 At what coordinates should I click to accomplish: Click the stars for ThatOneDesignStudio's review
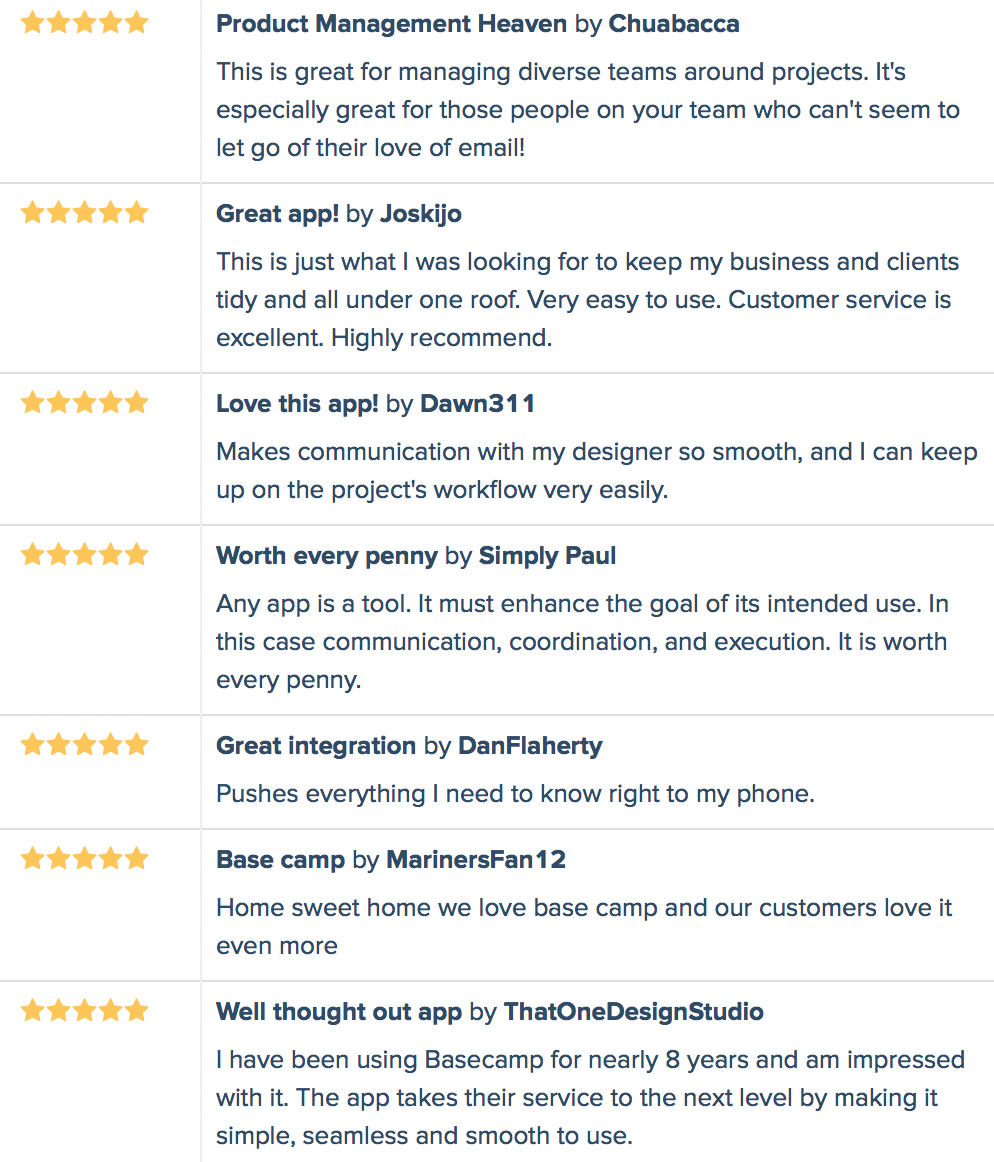click(x=85, y=1011)
